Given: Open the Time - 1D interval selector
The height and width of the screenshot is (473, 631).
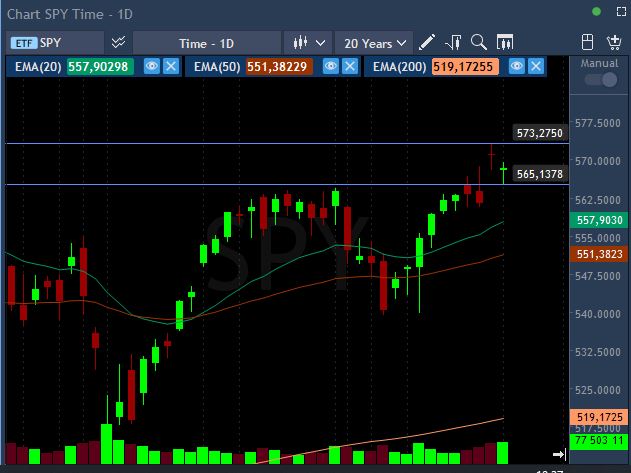Looking at the screenshot, I should click(206, 43).
